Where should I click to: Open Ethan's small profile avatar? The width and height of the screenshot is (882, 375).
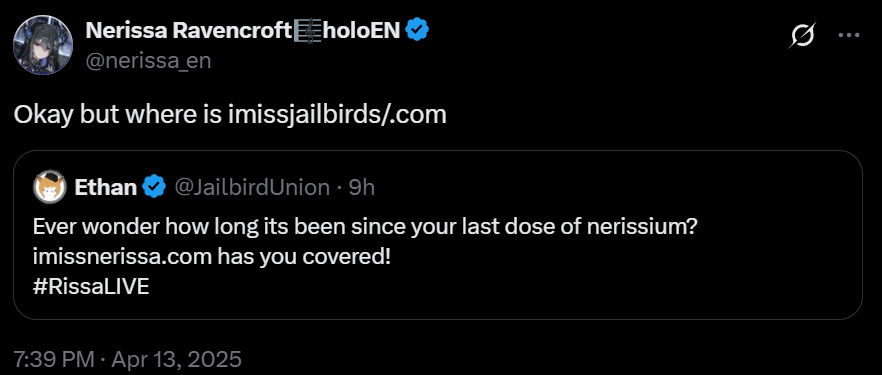click(x=51, y=187)
